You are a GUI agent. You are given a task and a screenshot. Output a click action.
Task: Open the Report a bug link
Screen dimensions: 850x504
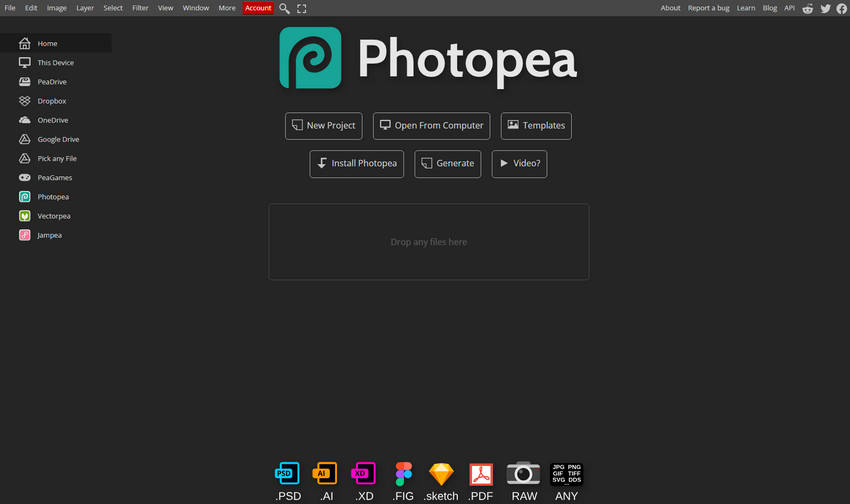click(x=709, y=8)
